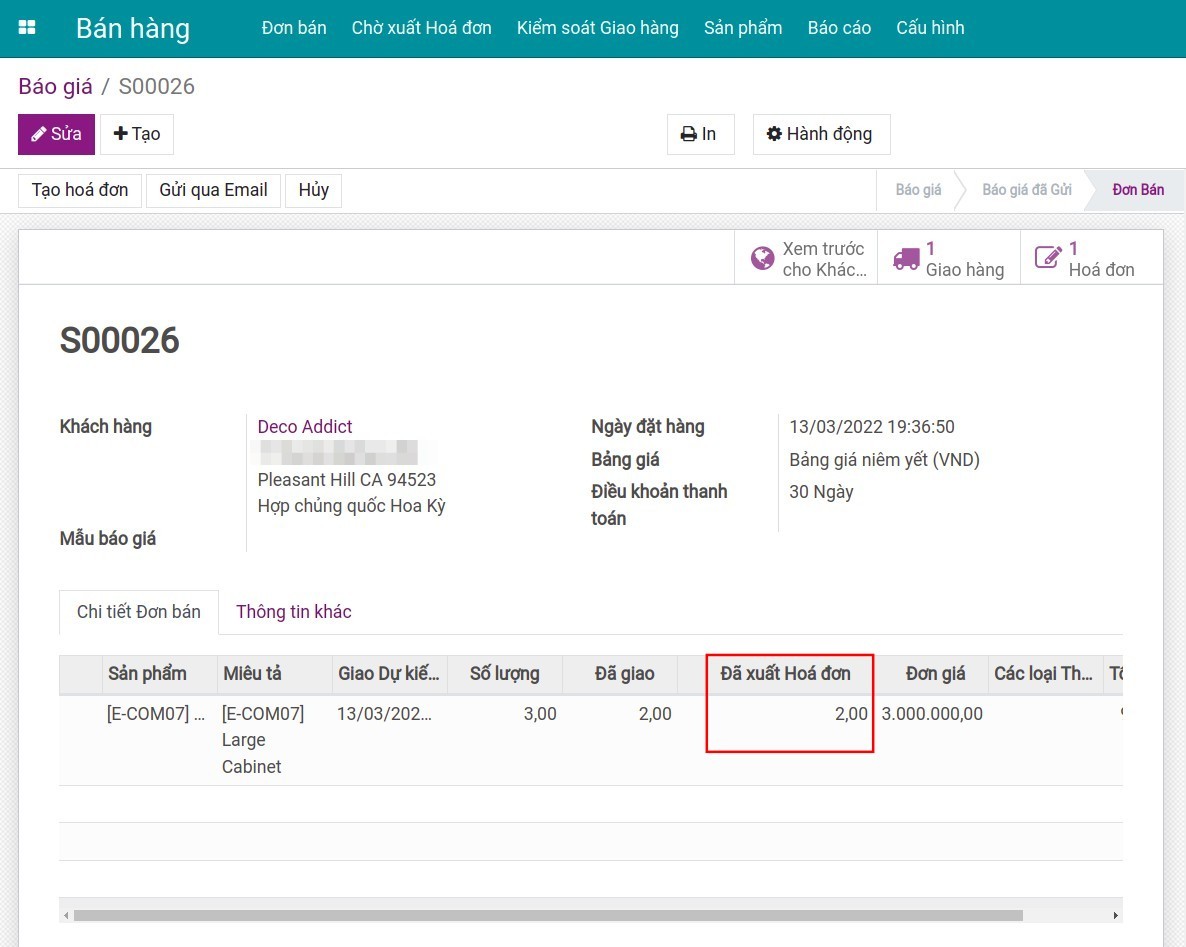Switch to Thông tin khác tab
The image size is (1186, 947).
pyautogui.click(x=293, y=612)
